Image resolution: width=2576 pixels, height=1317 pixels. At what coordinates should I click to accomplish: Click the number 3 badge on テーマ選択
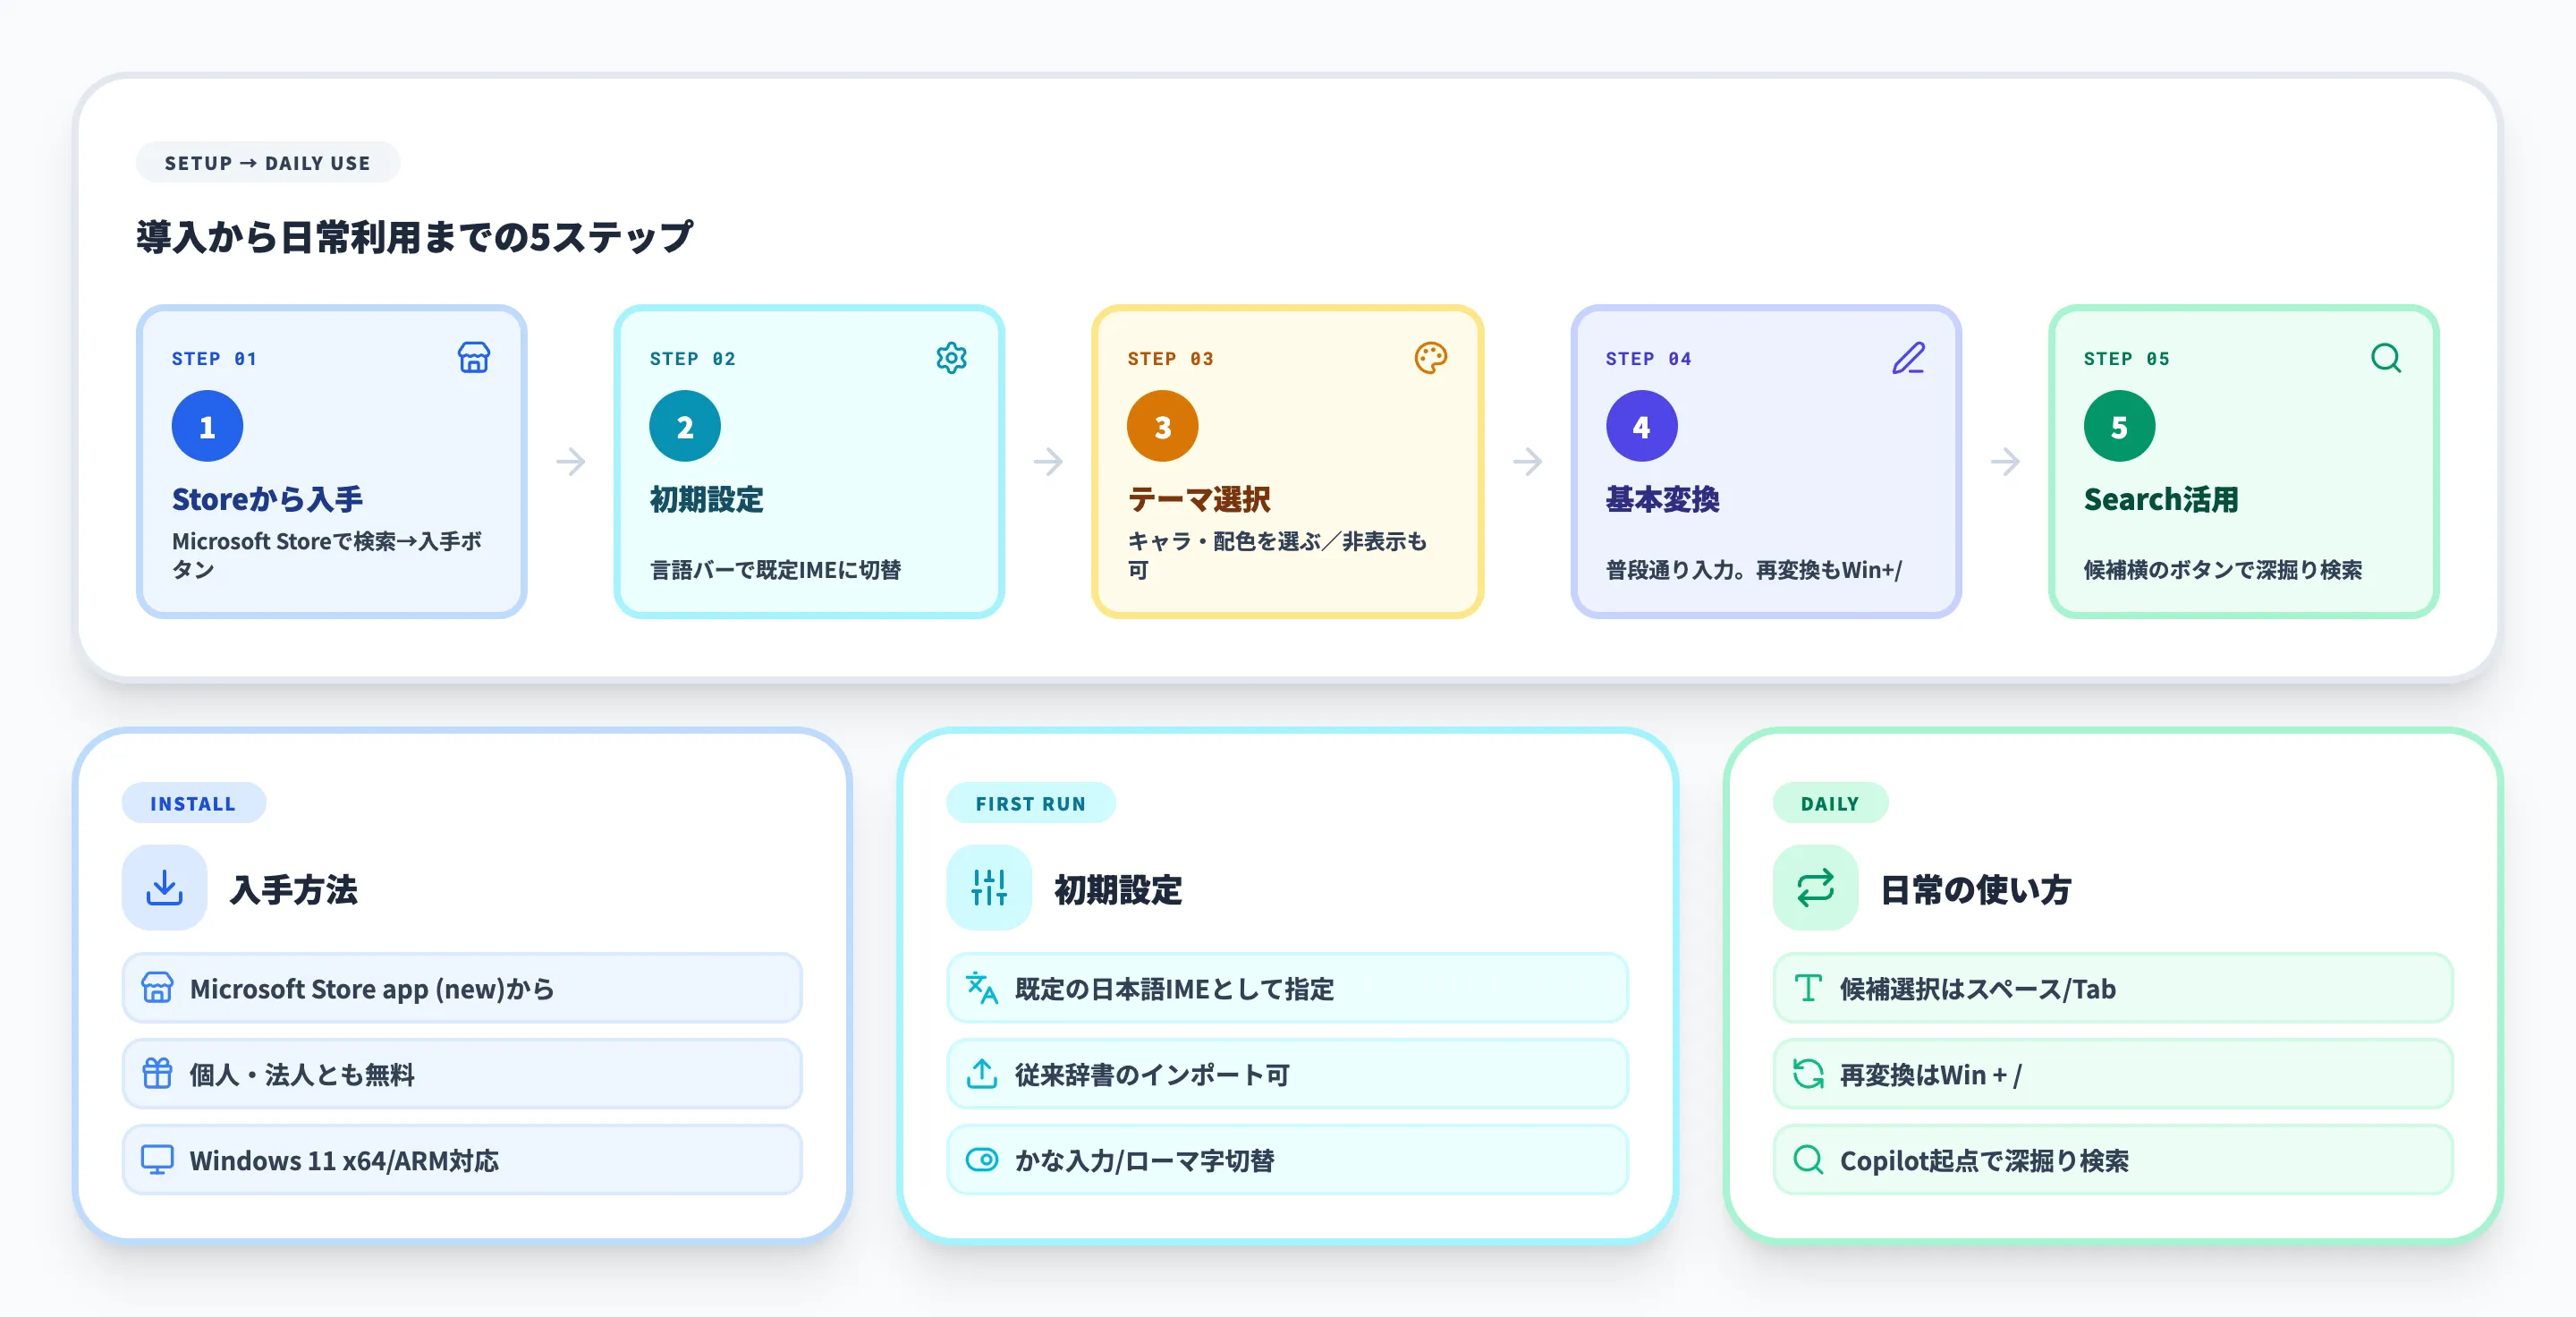(x=1162, y=425)
